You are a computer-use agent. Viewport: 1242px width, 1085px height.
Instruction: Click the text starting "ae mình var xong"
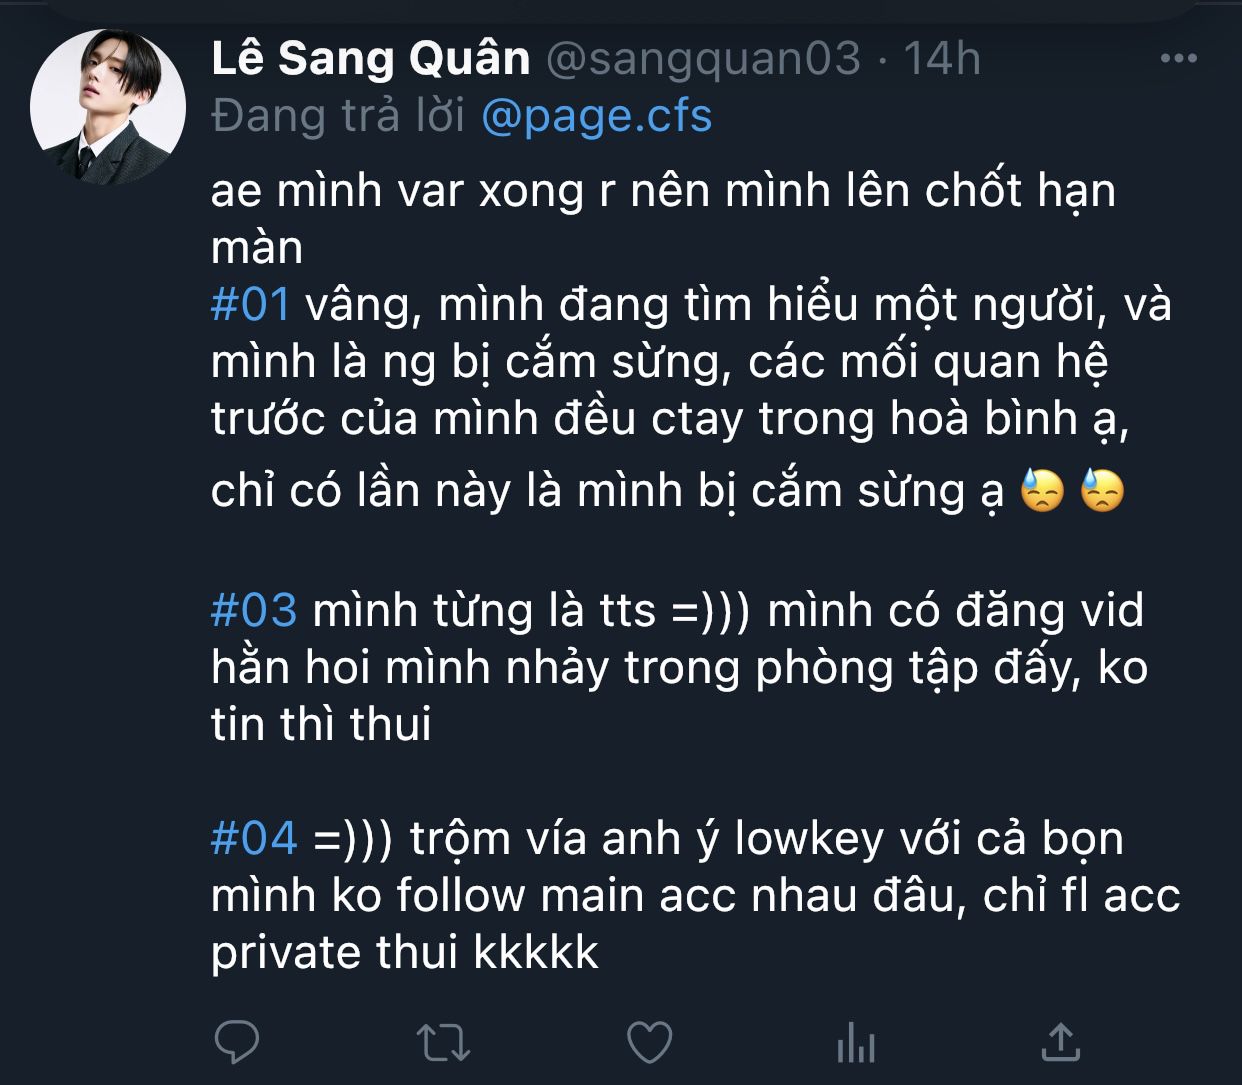click(x=662, y=190)
